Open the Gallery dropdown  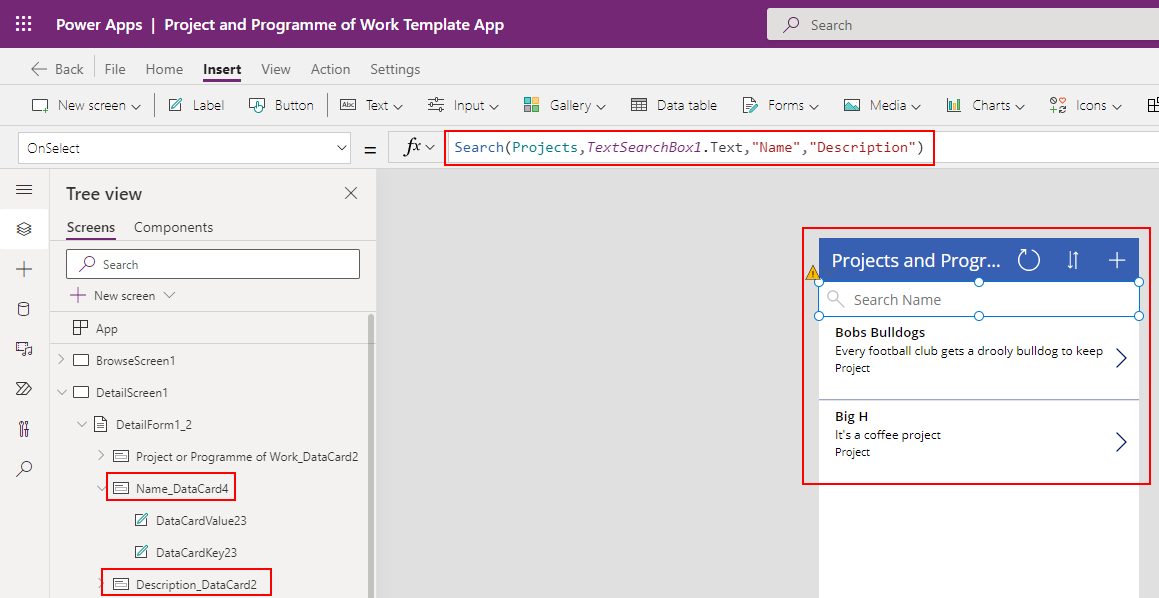pos(565,106)
